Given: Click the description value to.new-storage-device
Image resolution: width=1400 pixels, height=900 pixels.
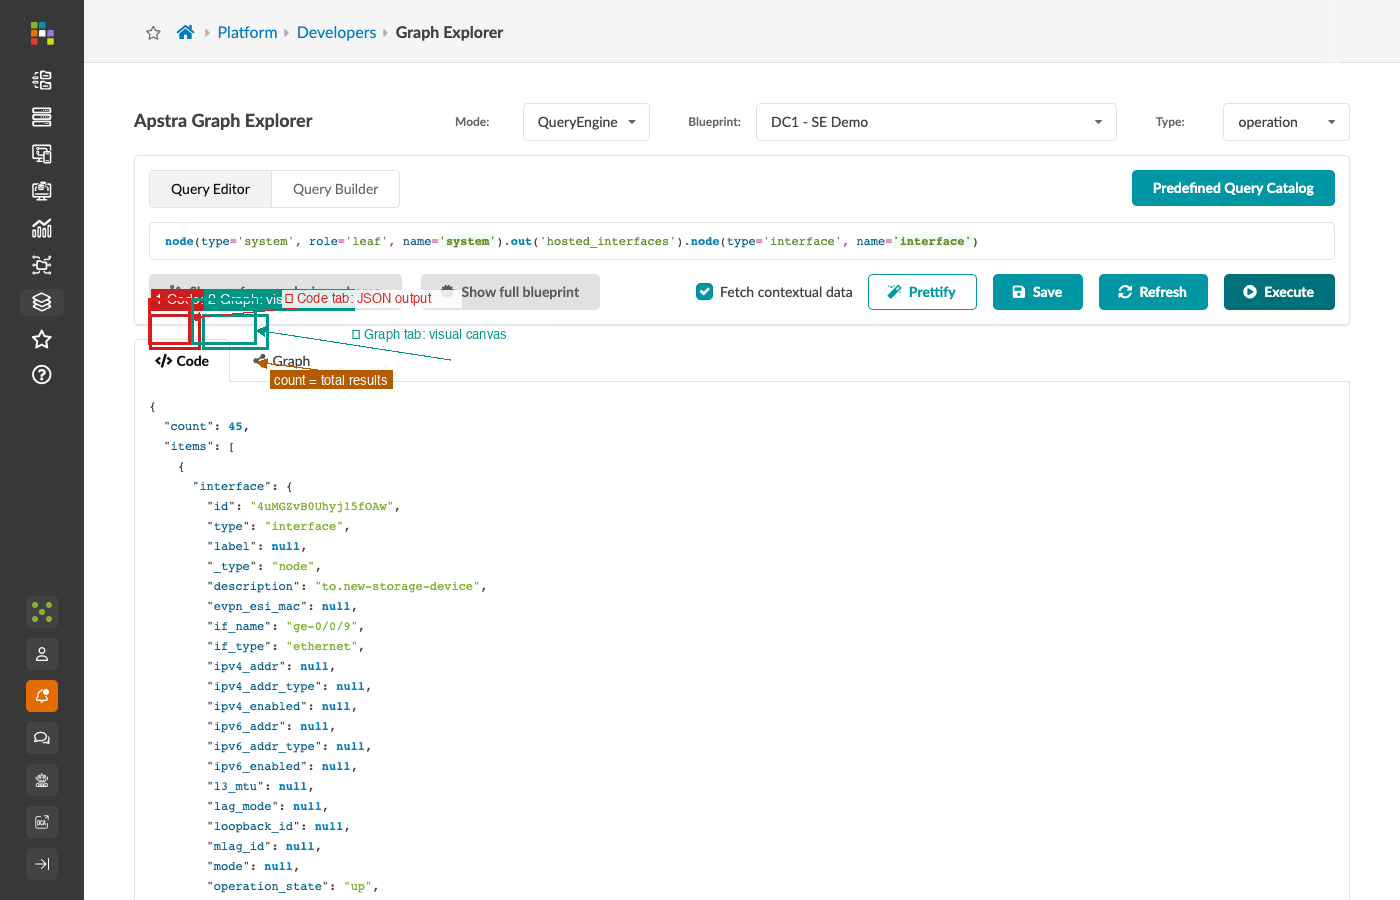Looking at the screenshot, I should [400, 586].
